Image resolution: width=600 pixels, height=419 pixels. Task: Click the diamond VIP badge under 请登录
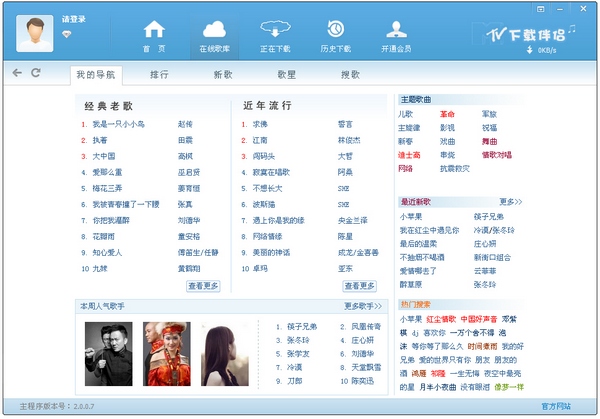(x=67, y=33)
